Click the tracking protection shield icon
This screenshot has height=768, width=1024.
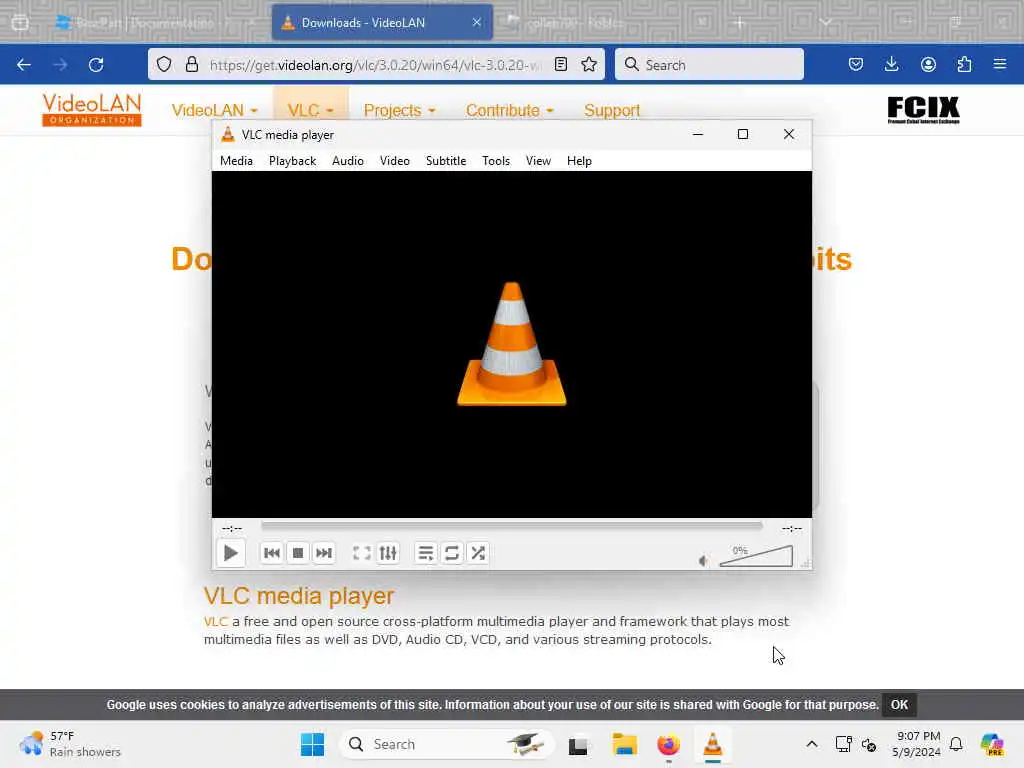click(164, 64)
